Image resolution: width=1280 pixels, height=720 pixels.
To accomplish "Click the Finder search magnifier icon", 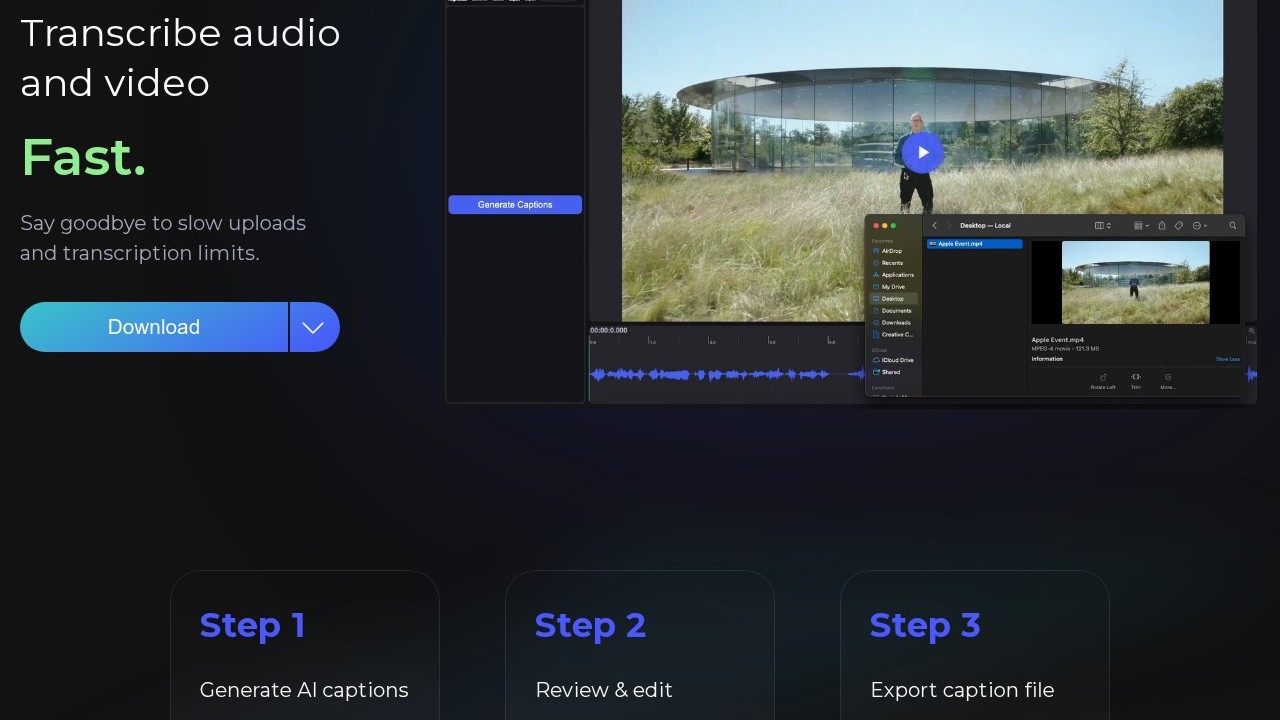I will coord(1233,226).
